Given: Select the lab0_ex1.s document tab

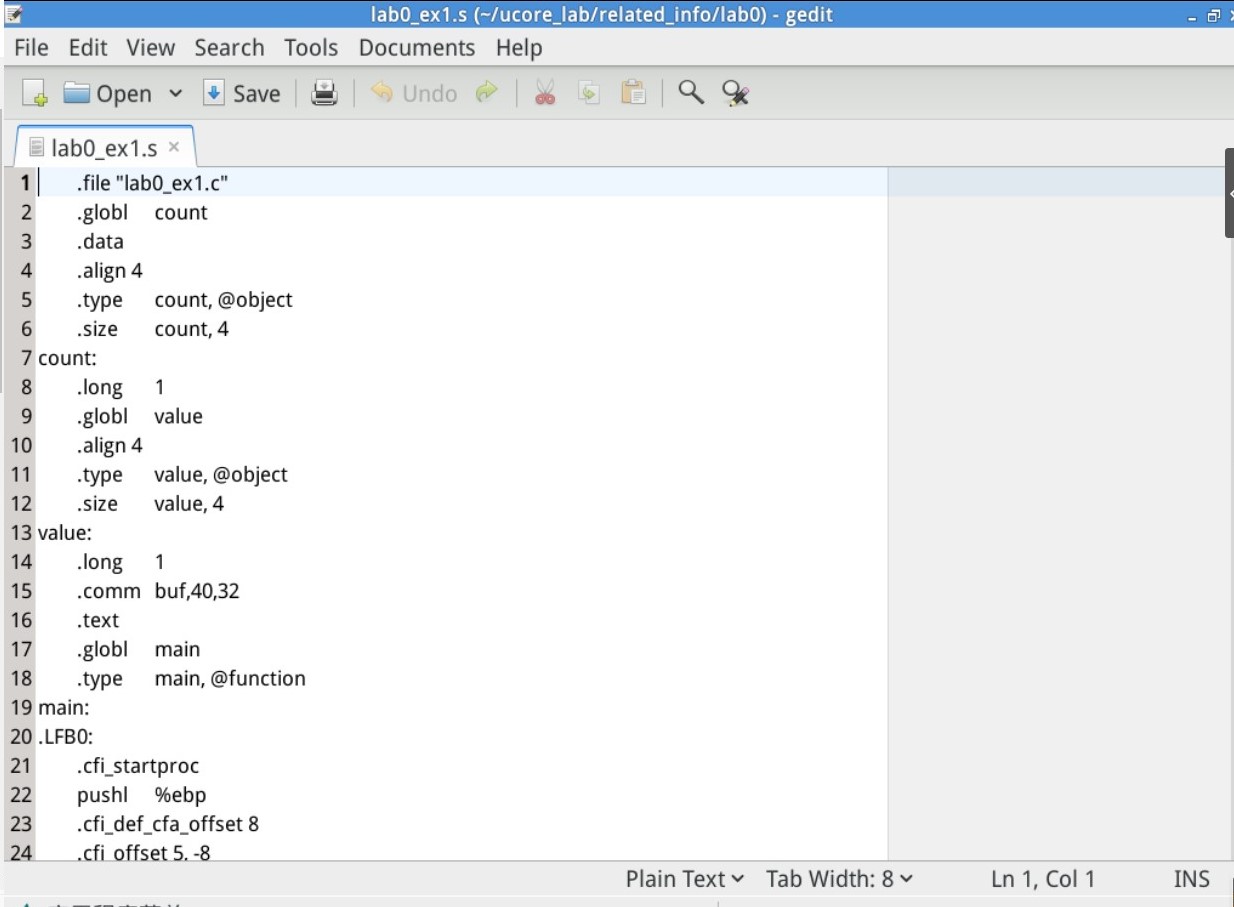Looking at the screenshot, I should pyautogui.click(x=103, y=149).
